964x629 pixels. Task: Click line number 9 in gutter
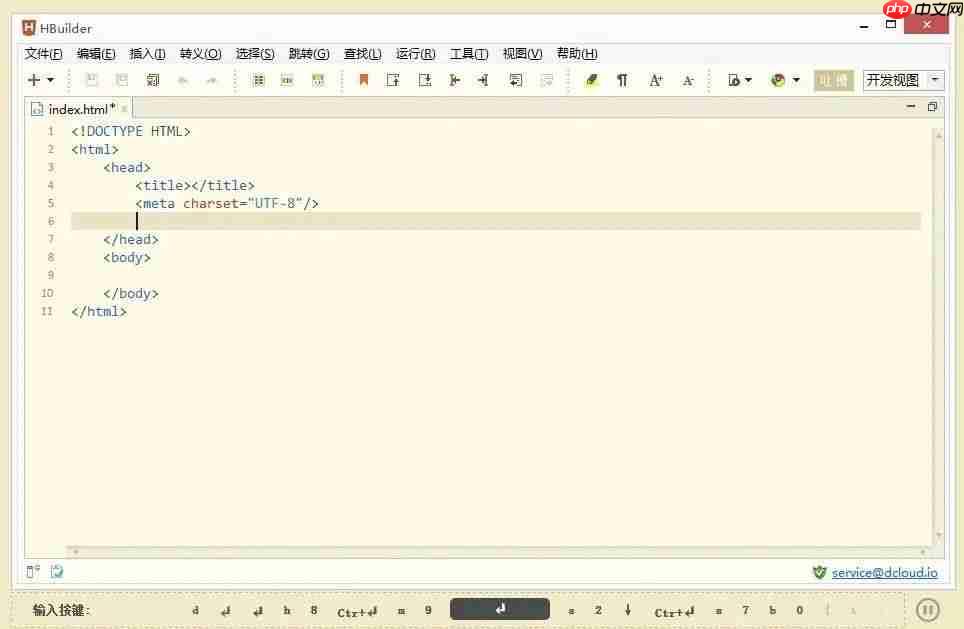(x=50, y=275)
